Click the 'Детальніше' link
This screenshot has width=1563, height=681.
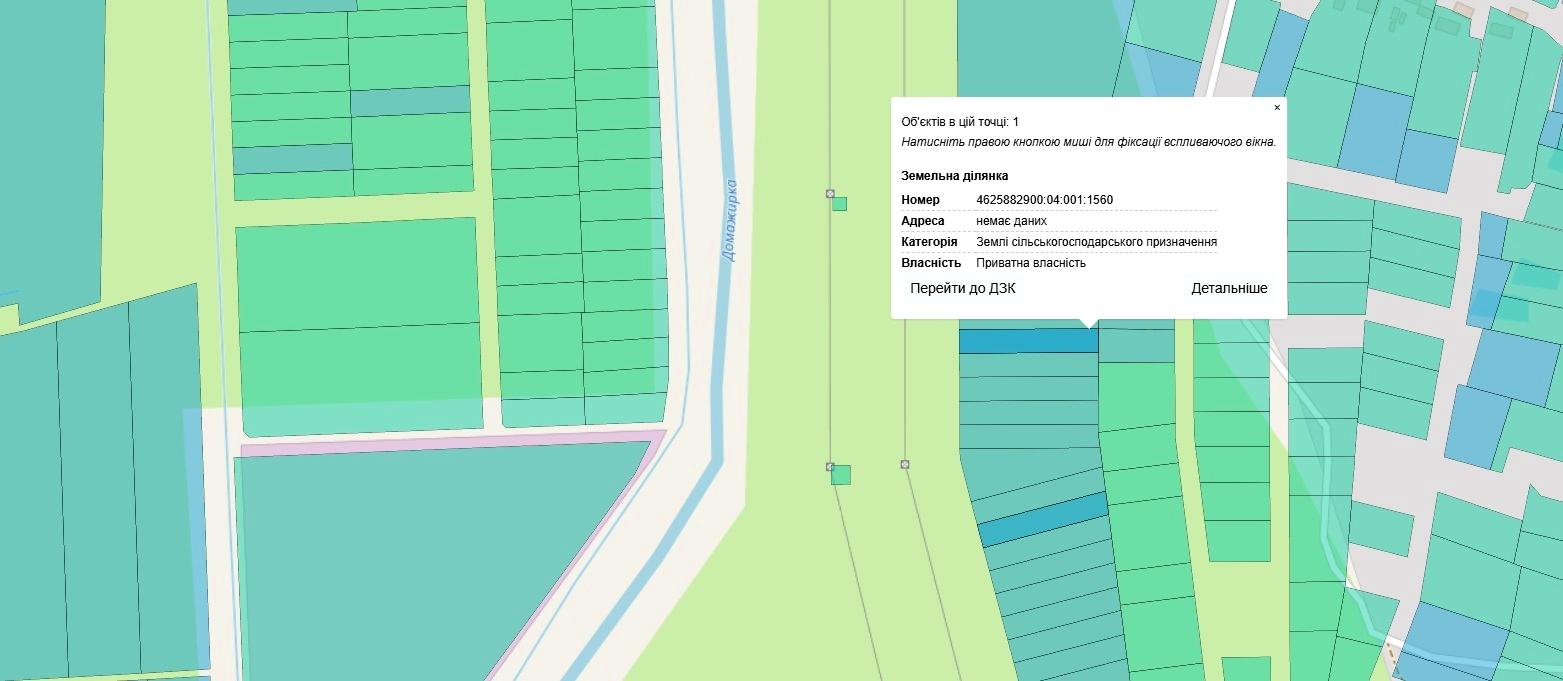pos(1229,288)
